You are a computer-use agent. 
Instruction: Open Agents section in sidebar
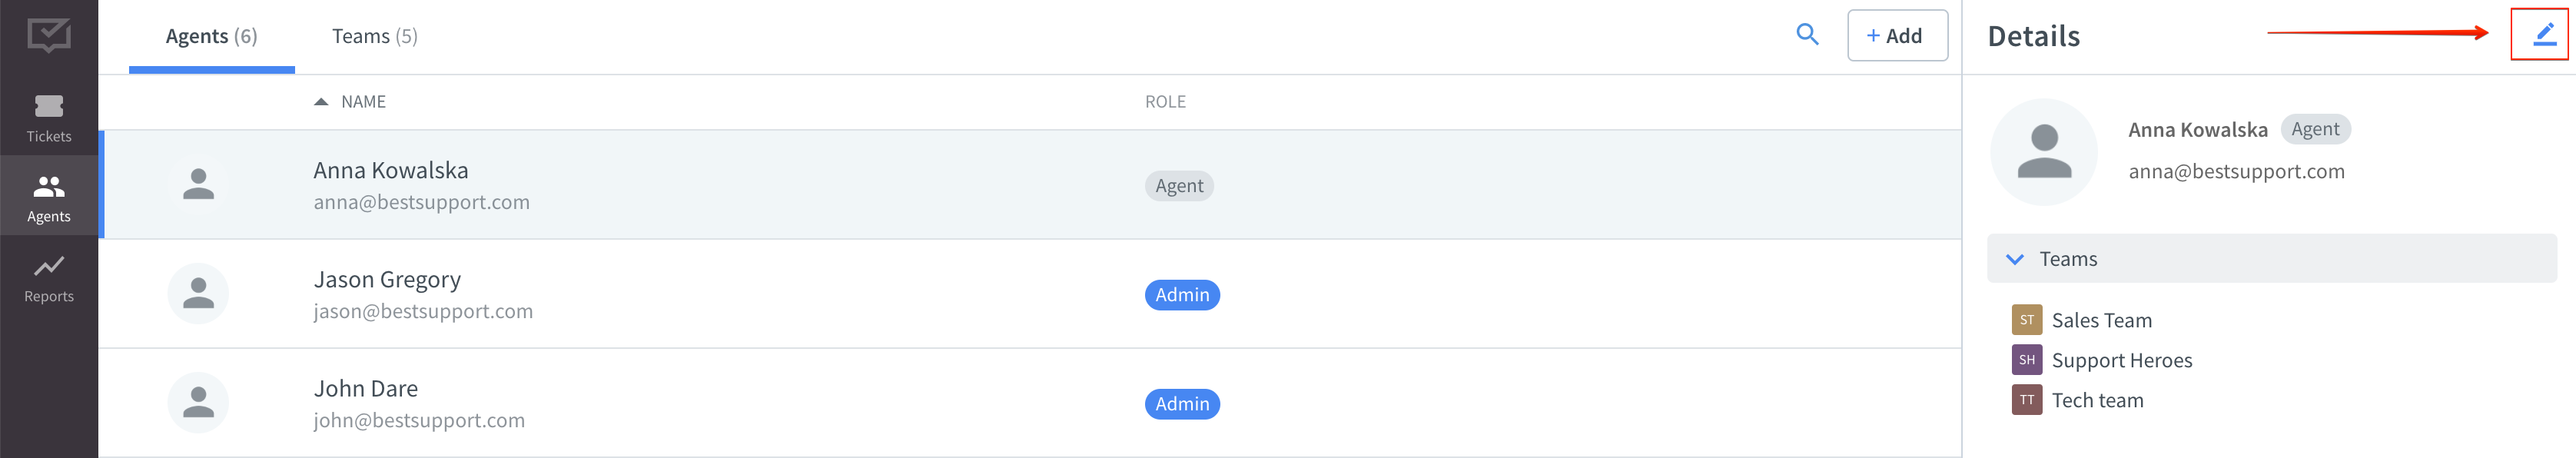[49, 197]
